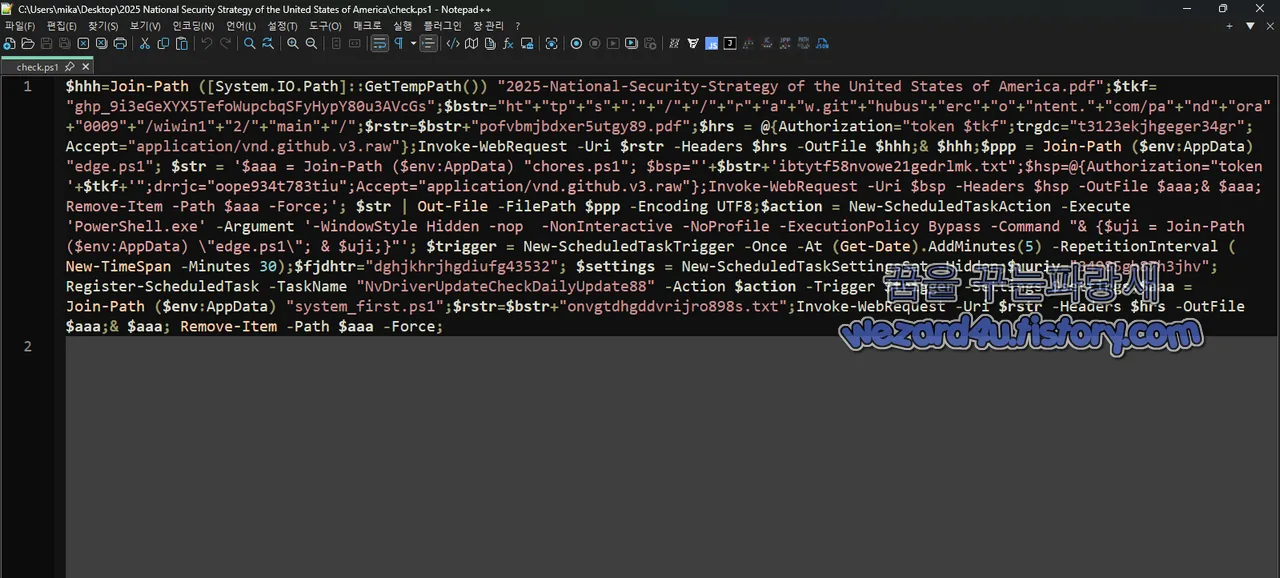This screenshot has height=578, width=1280.
Task: Open the 설정(T) menu
Action: click(282, 26)
